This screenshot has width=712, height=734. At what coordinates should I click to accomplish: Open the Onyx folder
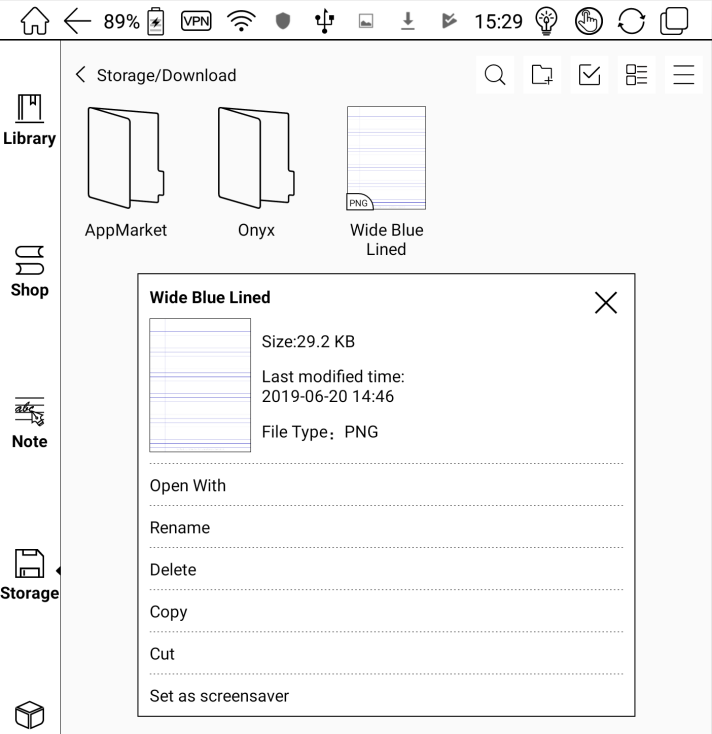click(x=256, y=173)
